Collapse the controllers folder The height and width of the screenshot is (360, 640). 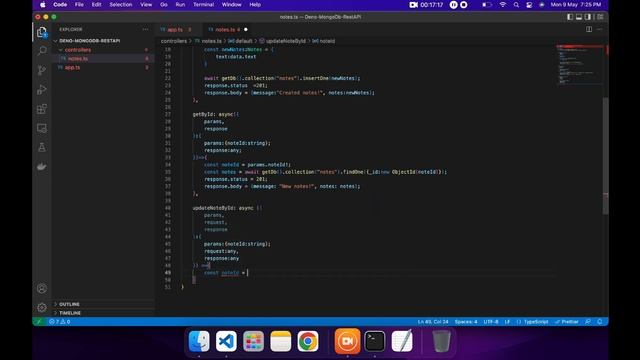point(78,50)
